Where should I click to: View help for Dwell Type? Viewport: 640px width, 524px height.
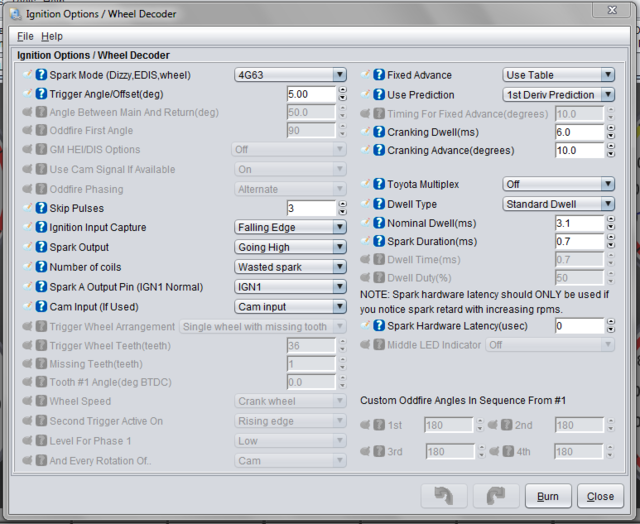379,204
